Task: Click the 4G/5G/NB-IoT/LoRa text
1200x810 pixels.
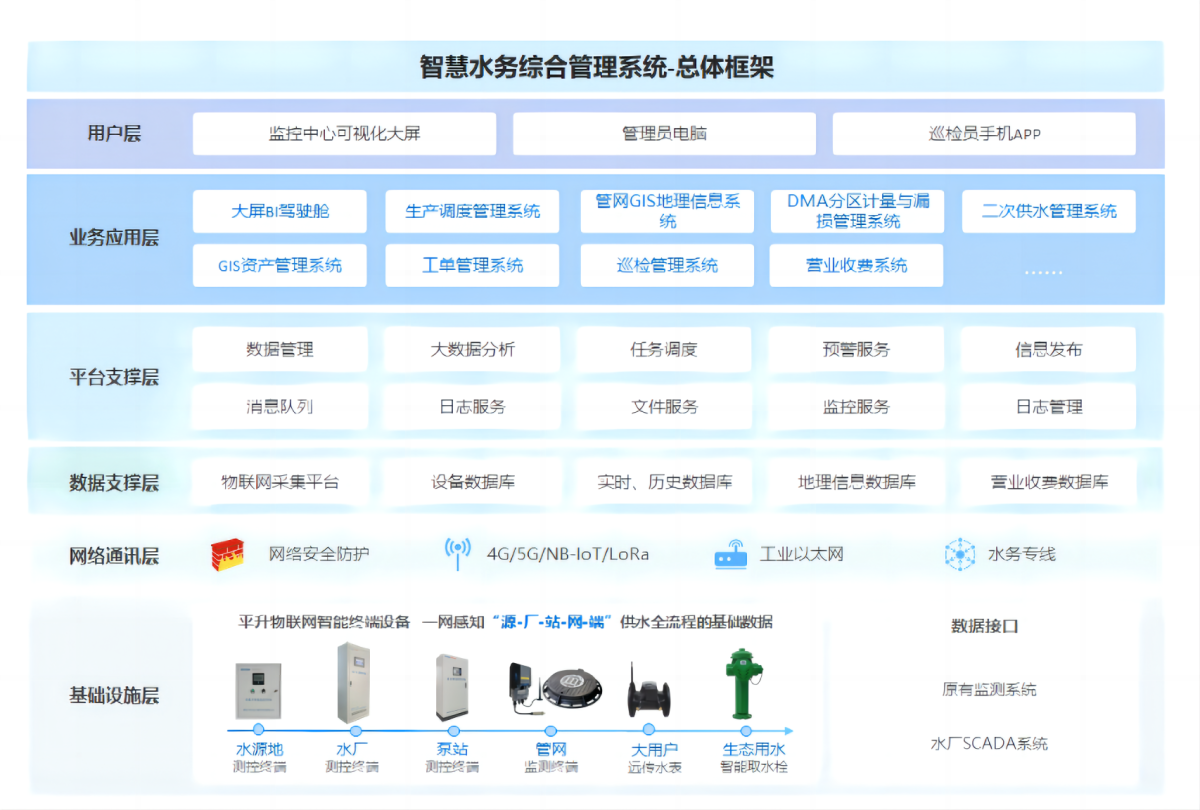Action: 567,554
